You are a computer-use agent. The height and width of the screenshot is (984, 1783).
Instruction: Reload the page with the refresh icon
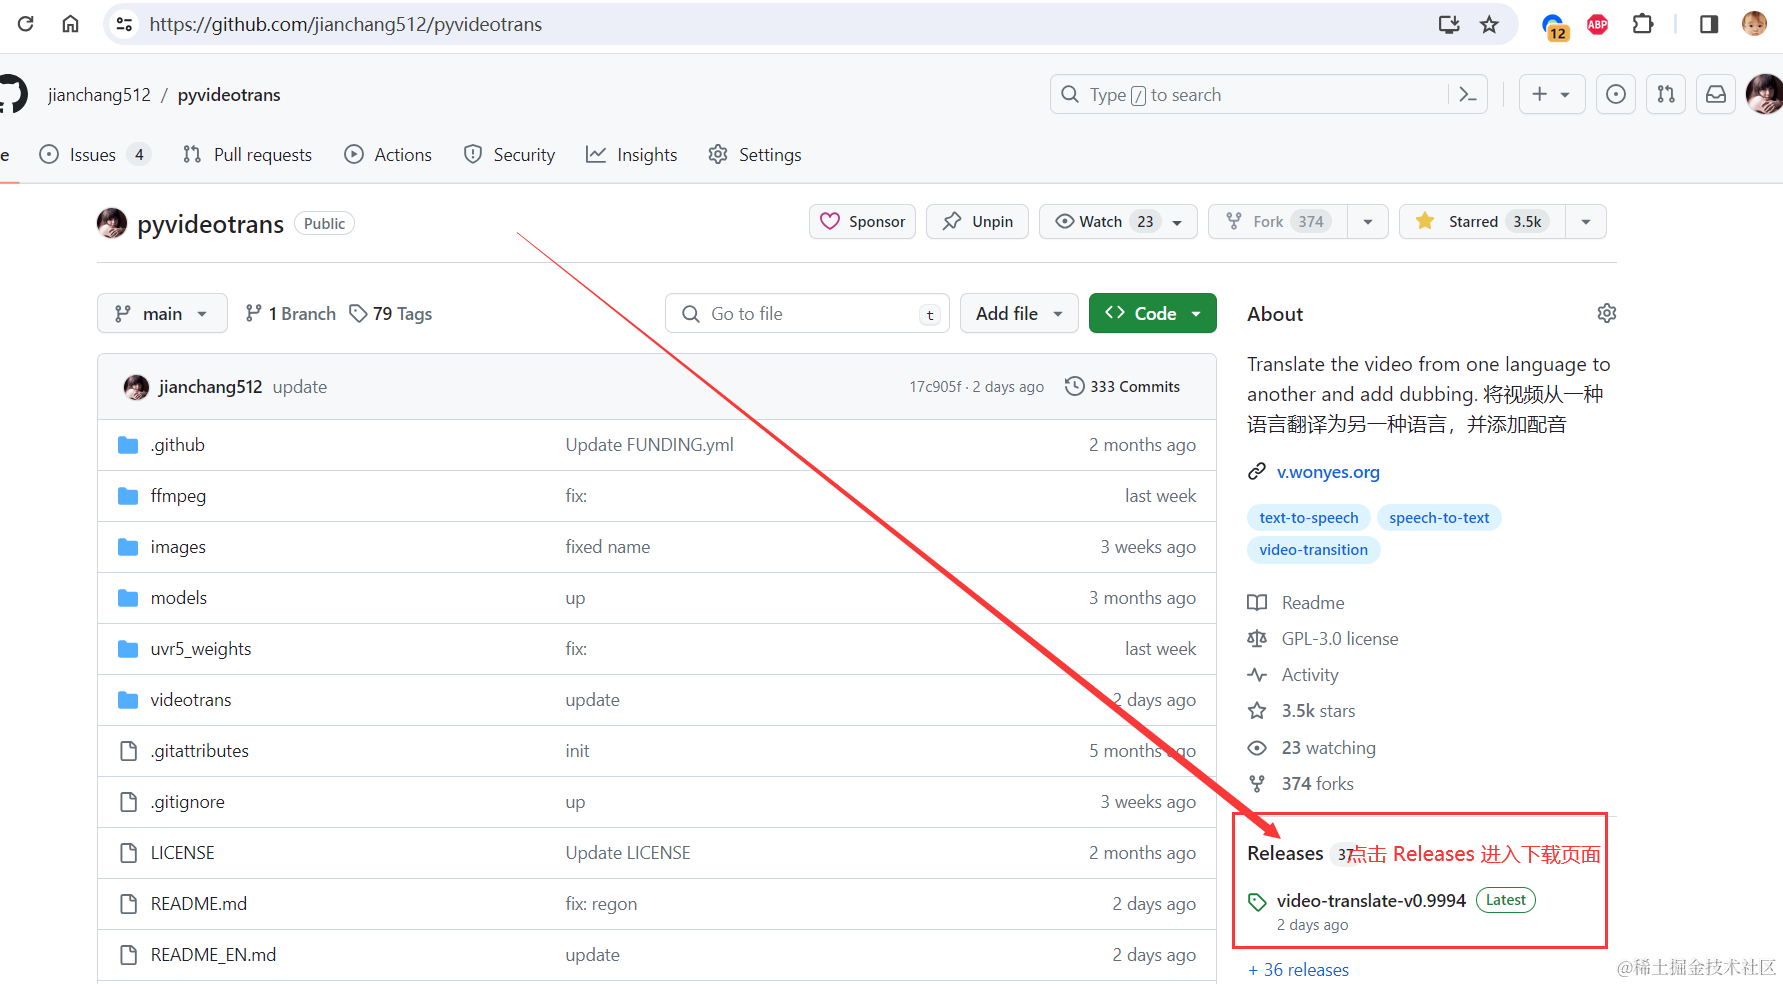coord(26,24)
